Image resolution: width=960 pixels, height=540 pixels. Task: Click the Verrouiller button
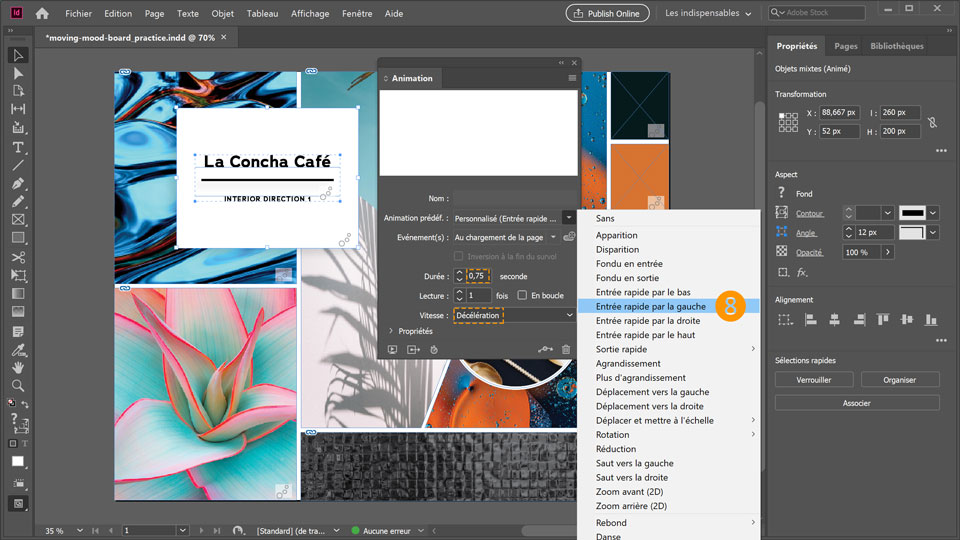[x=814, y=380]
